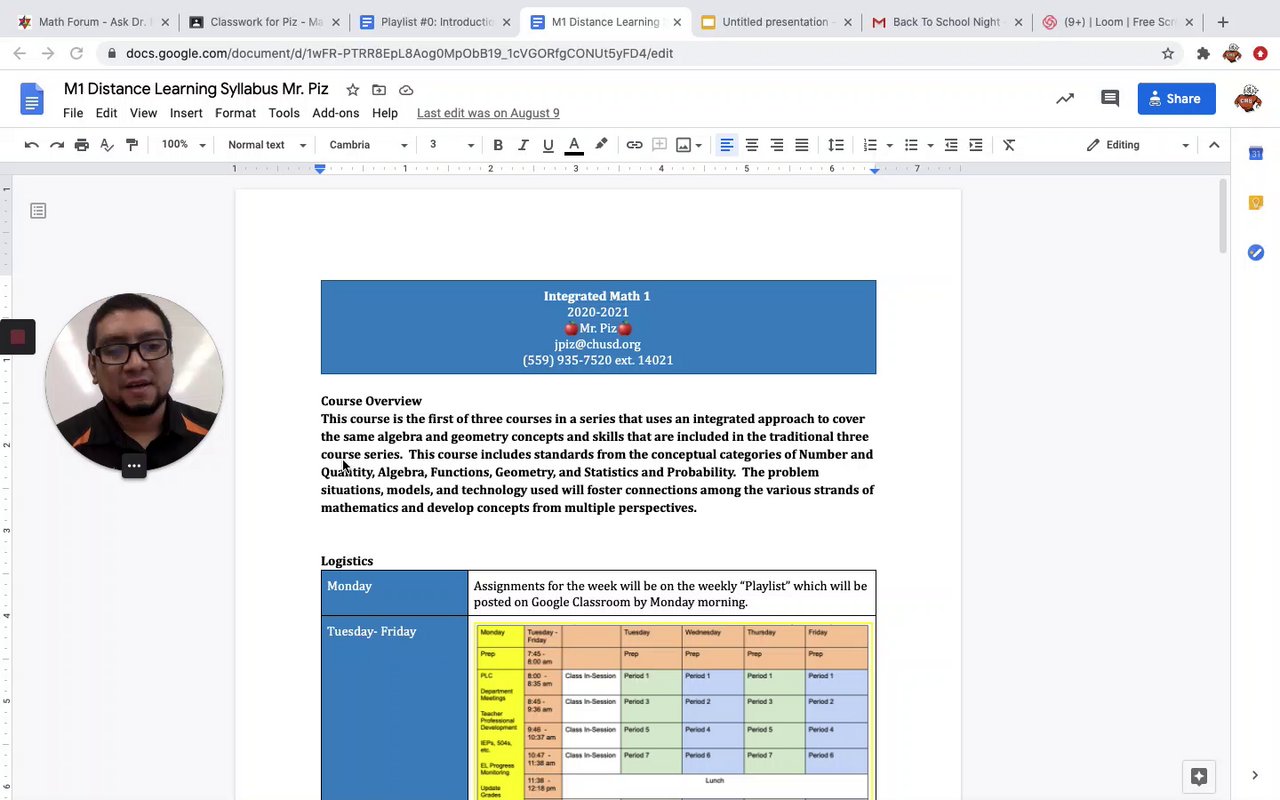The image size is (1280, 800).
Task: Insert a link with chain icon
Action: click(x=634, y=145)
